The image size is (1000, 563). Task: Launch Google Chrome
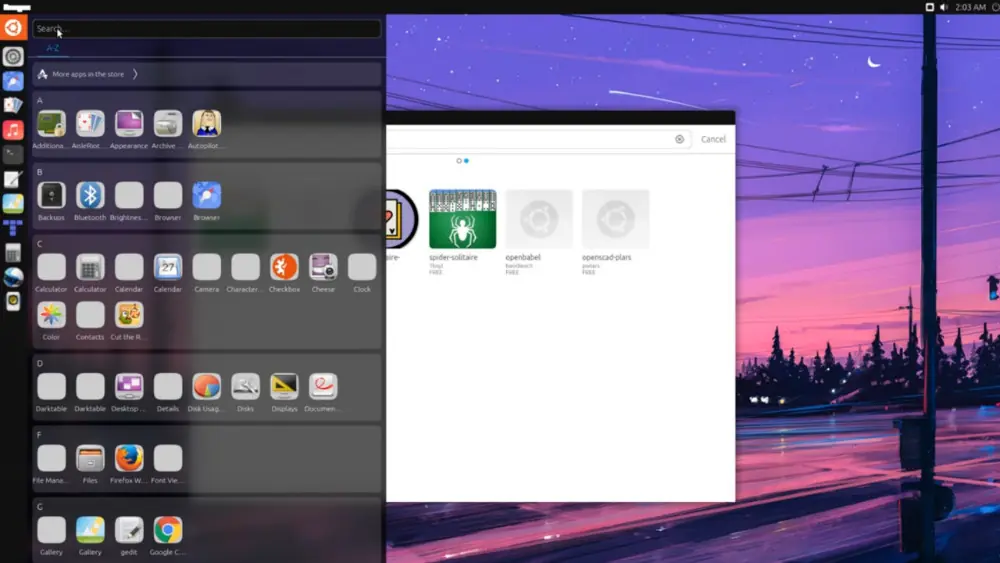point(168,530)
